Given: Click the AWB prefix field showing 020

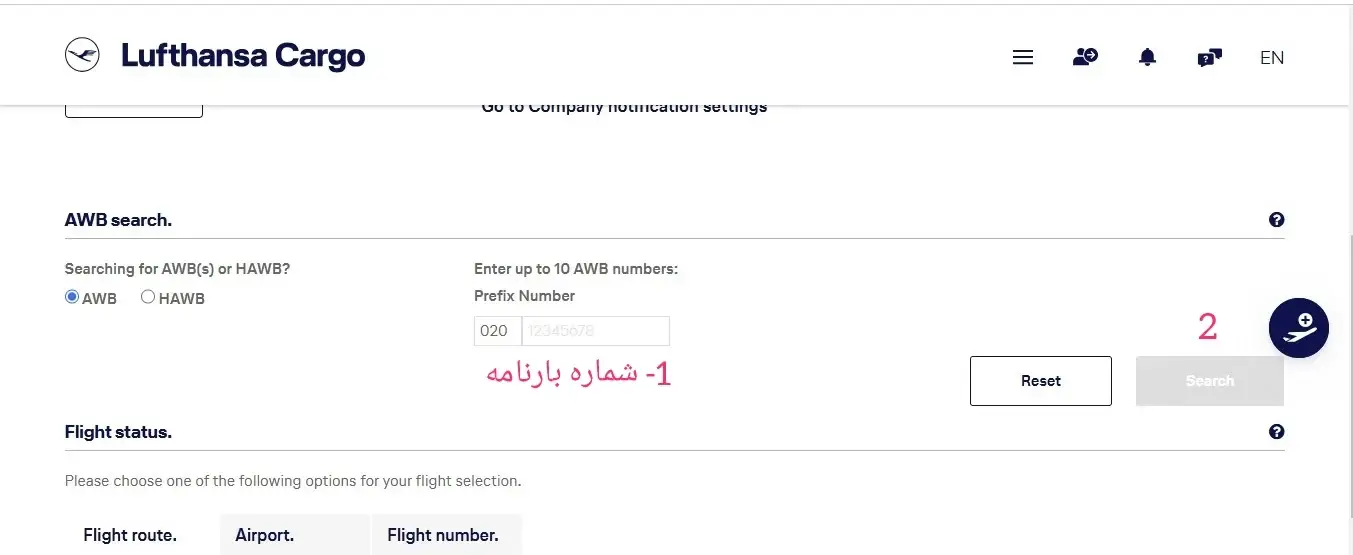Looking at the screenshot, I should pos(497,331).
